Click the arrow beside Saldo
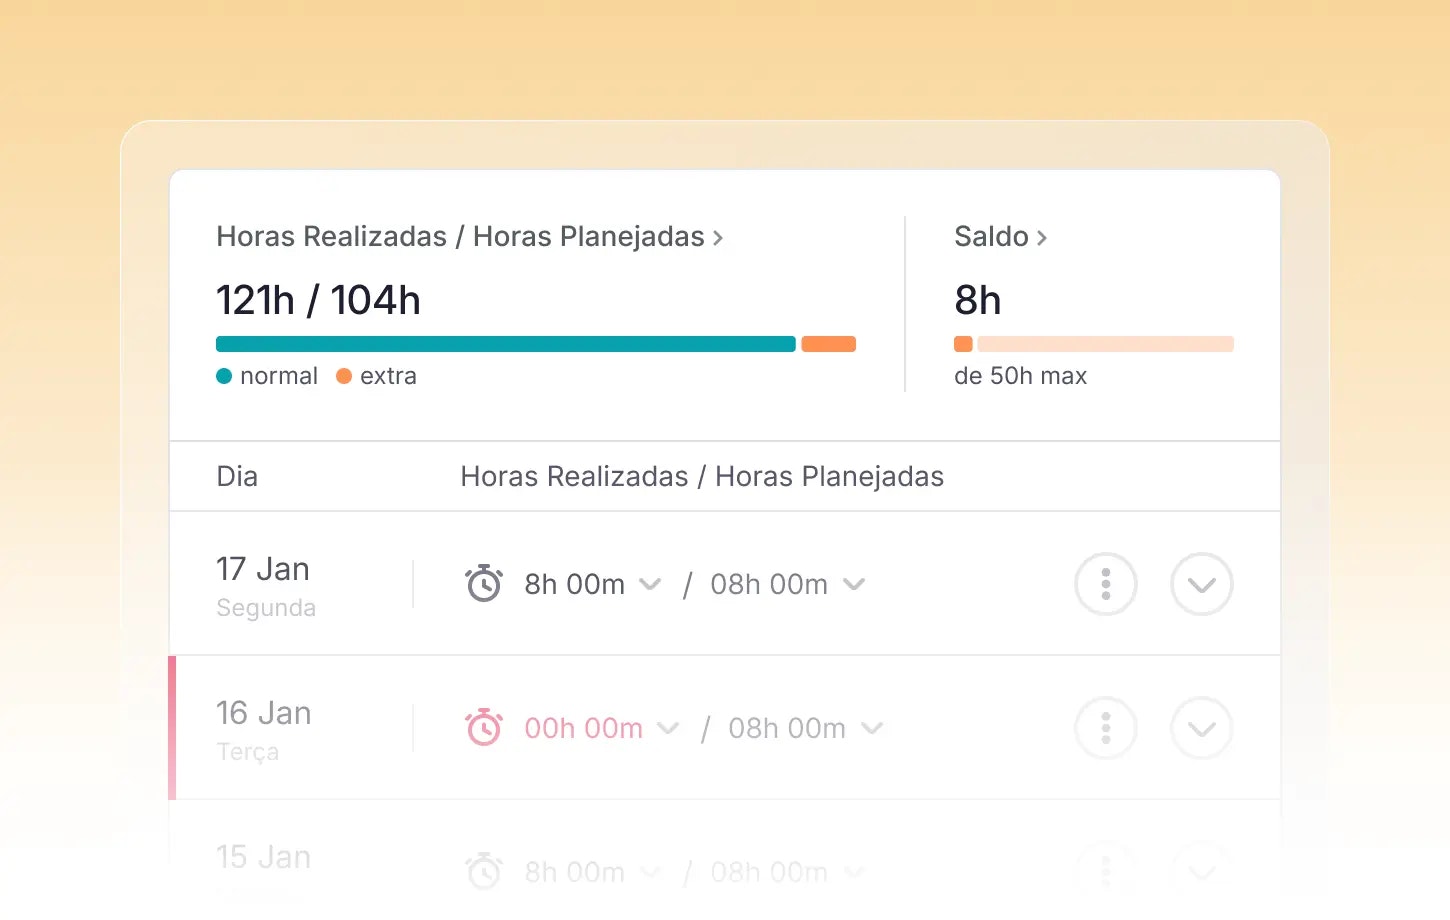This screenshot has width=1450, height=920. 1041,238
